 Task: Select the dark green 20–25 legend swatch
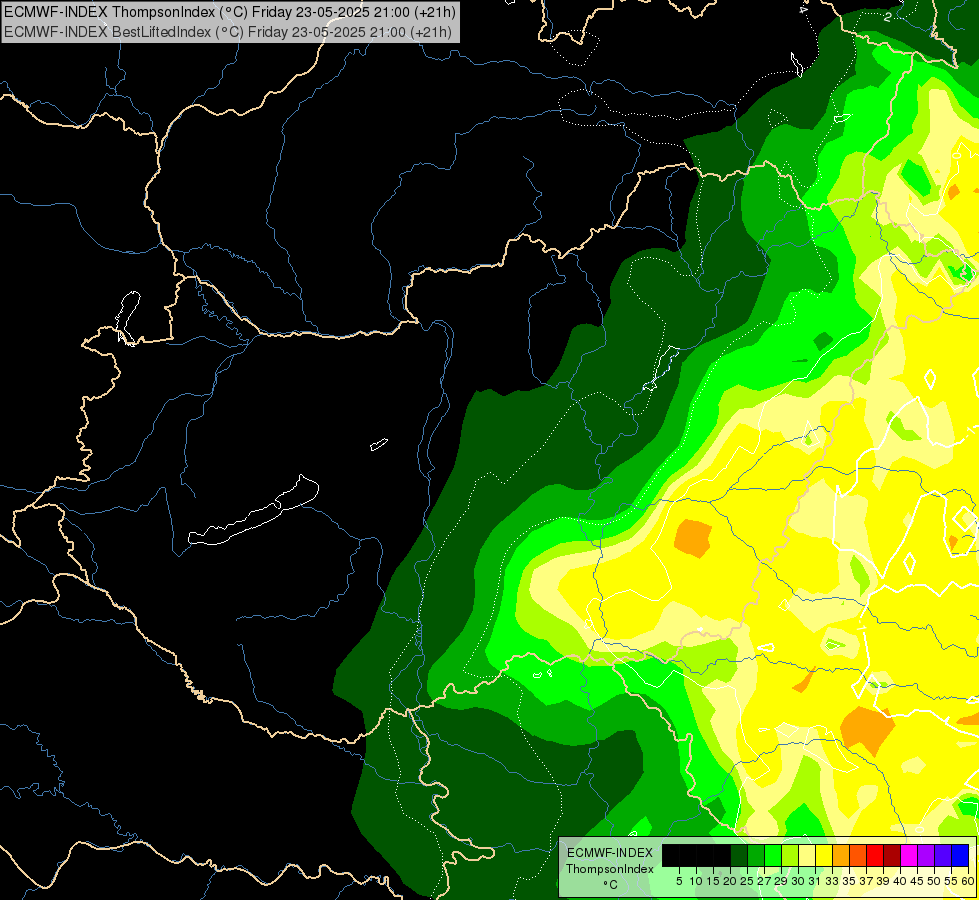pyautogui.click(x=739, y=855)
